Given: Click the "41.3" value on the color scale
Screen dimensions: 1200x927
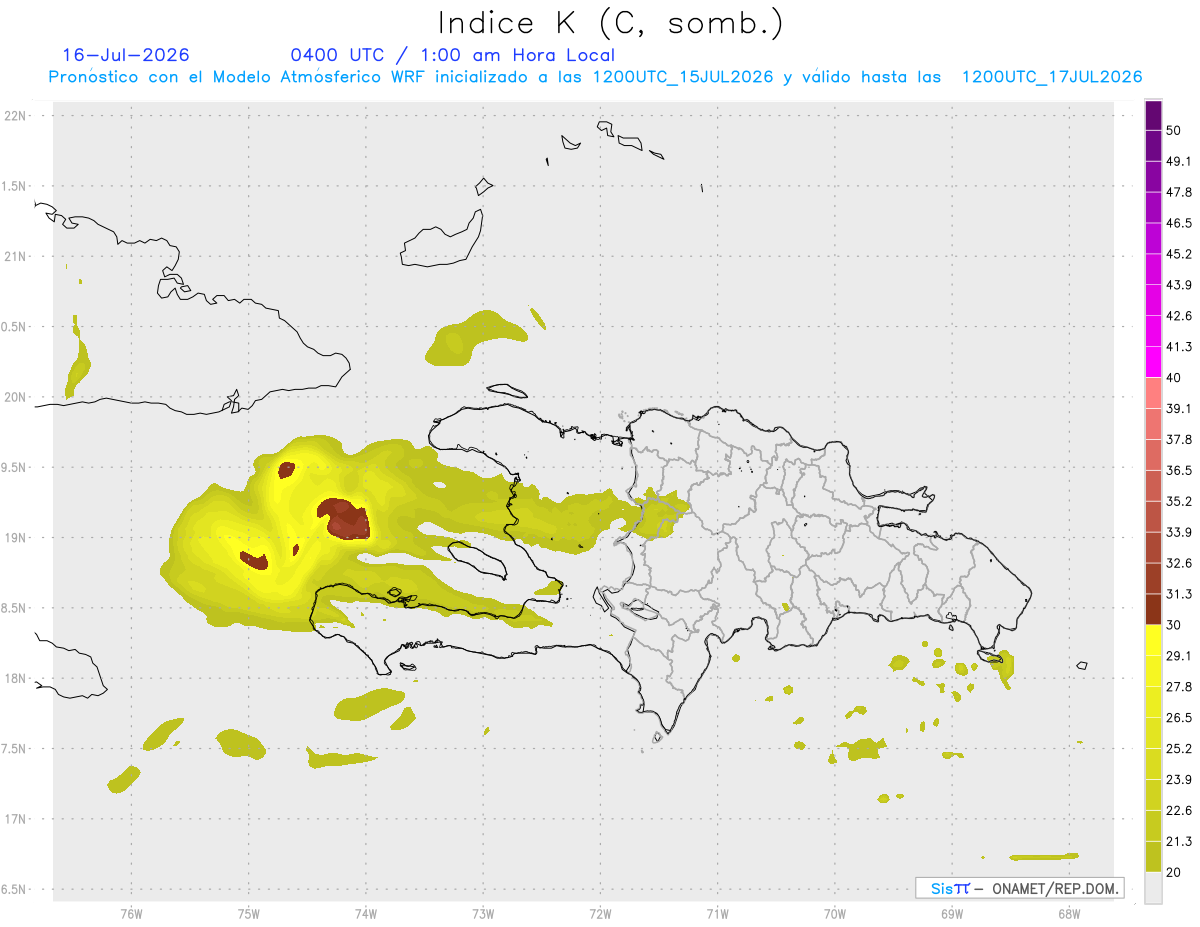Looking at the screenshot, I should 1180,347.
